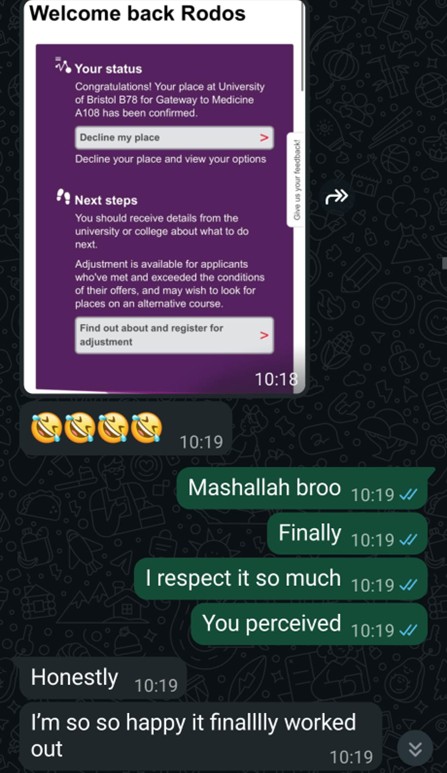Tap read-receipt ticks on 'Mashallah broo'

click(x=409, y=494)
